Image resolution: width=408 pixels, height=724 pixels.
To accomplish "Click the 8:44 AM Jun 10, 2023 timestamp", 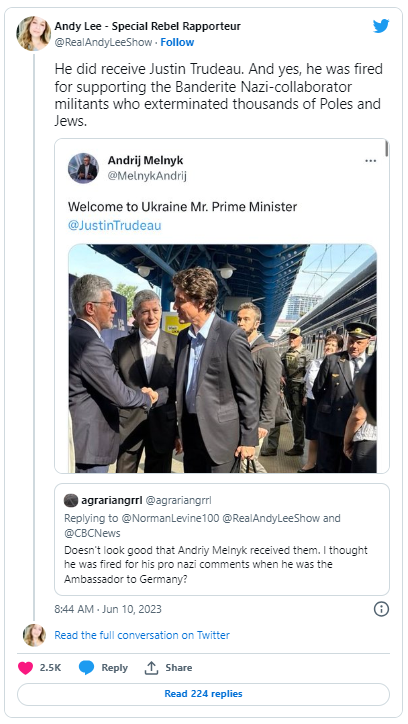I will 108,609.
